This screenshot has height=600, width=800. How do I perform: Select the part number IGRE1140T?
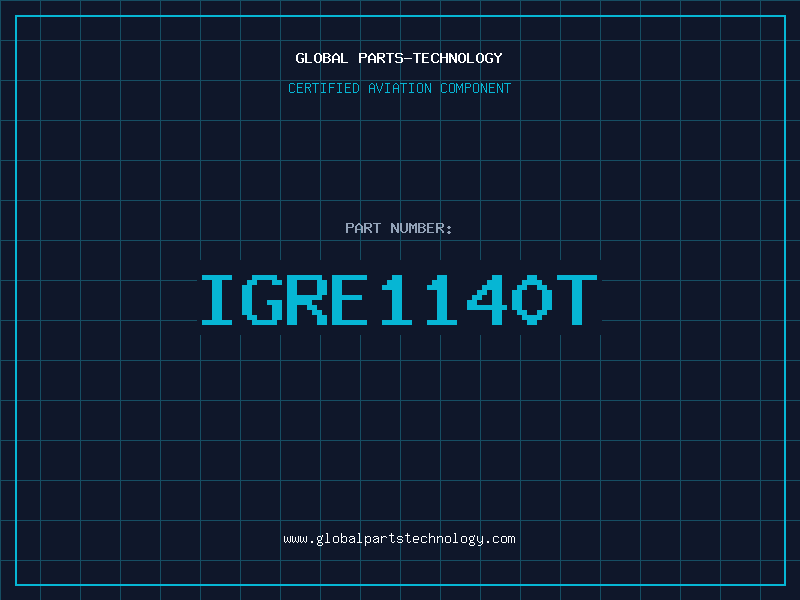[399, 299]
